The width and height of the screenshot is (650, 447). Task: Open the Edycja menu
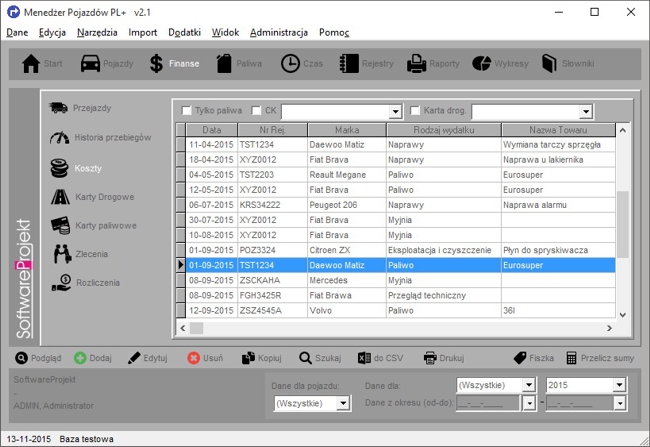(x=52, y=32)
